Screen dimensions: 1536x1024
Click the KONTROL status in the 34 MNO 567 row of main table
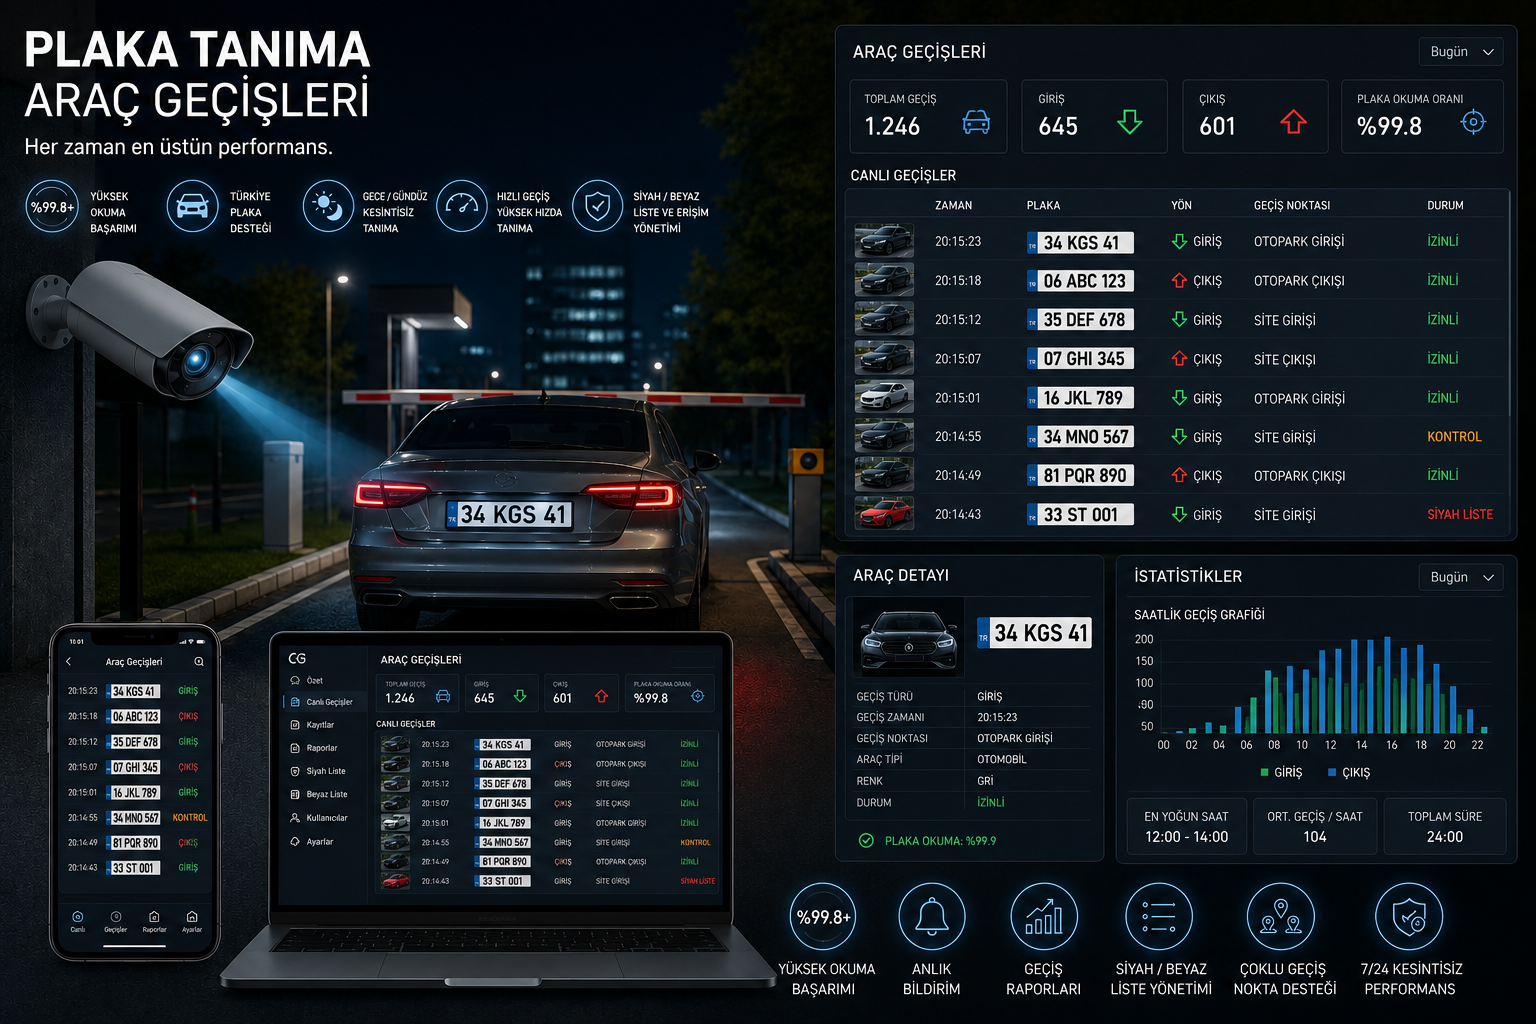tap(1454, 437)
